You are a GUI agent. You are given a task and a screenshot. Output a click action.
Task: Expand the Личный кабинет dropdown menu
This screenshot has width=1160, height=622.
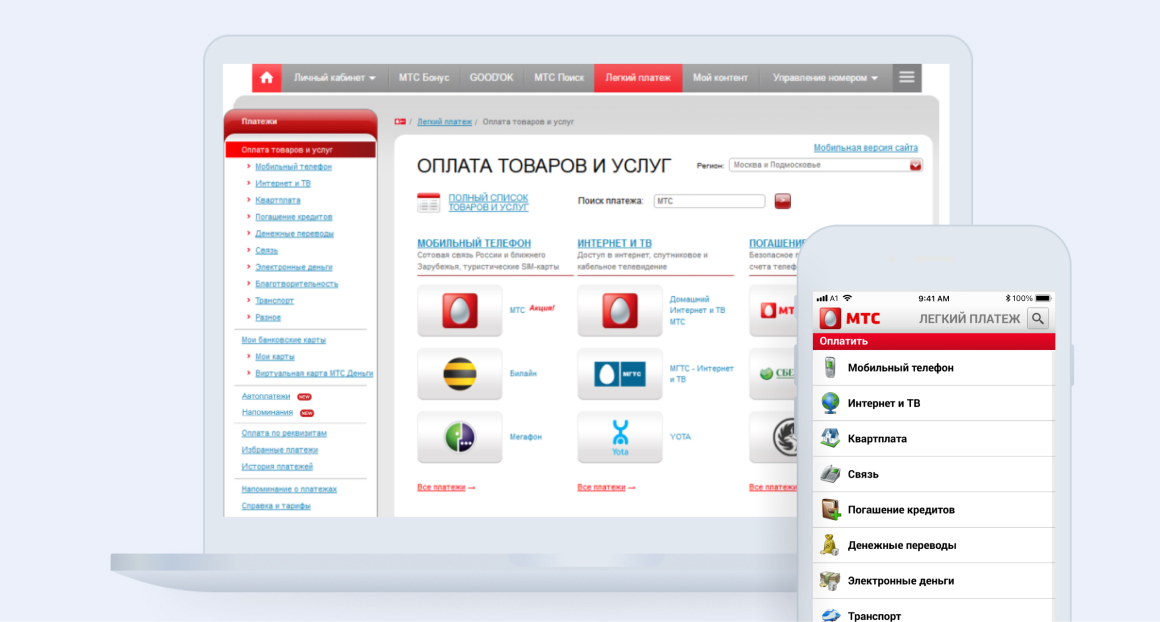[335, 78]
